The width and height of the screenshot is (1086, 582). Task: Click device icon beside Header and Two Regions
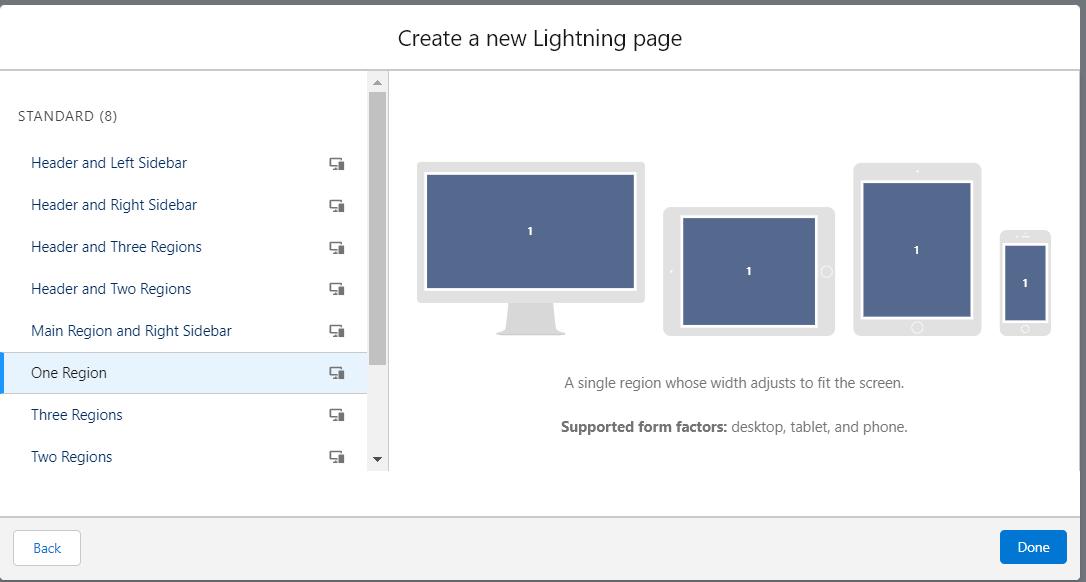click(x=337, y=290)
